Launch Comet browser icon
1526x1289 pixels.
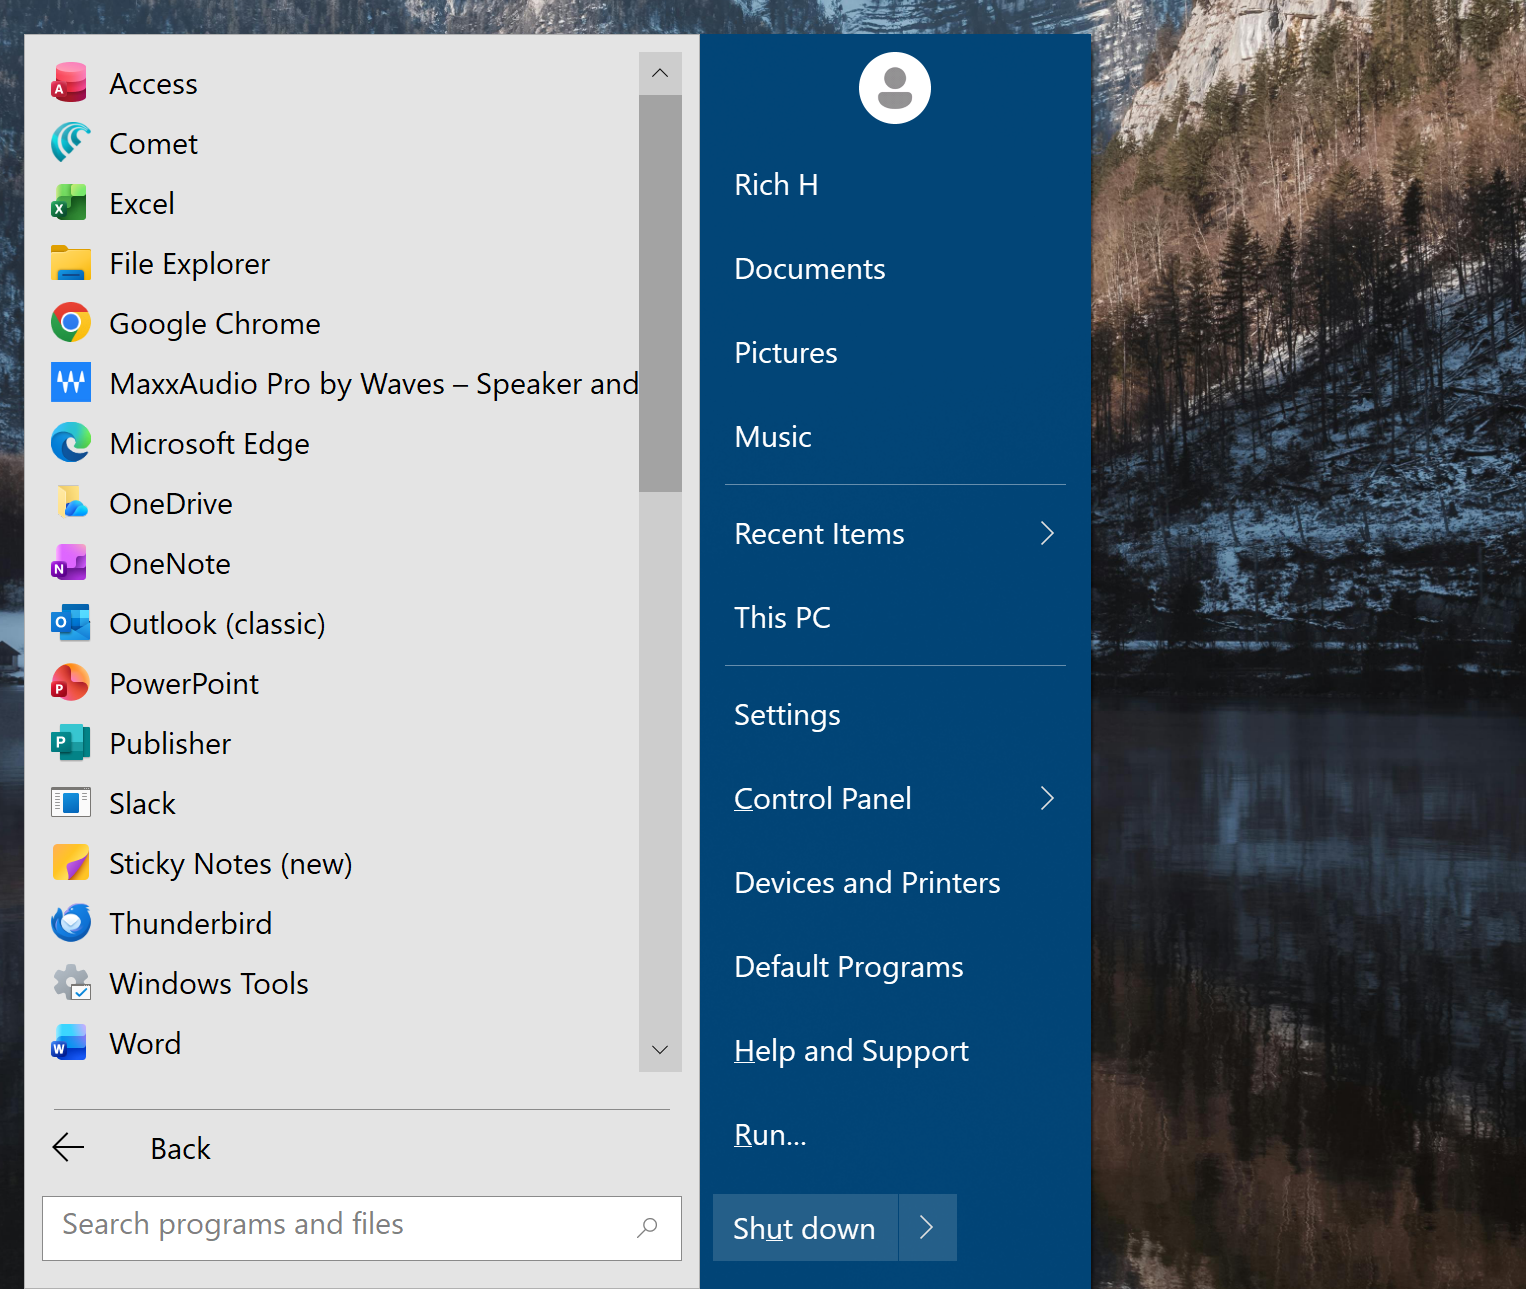click(70, 143)
